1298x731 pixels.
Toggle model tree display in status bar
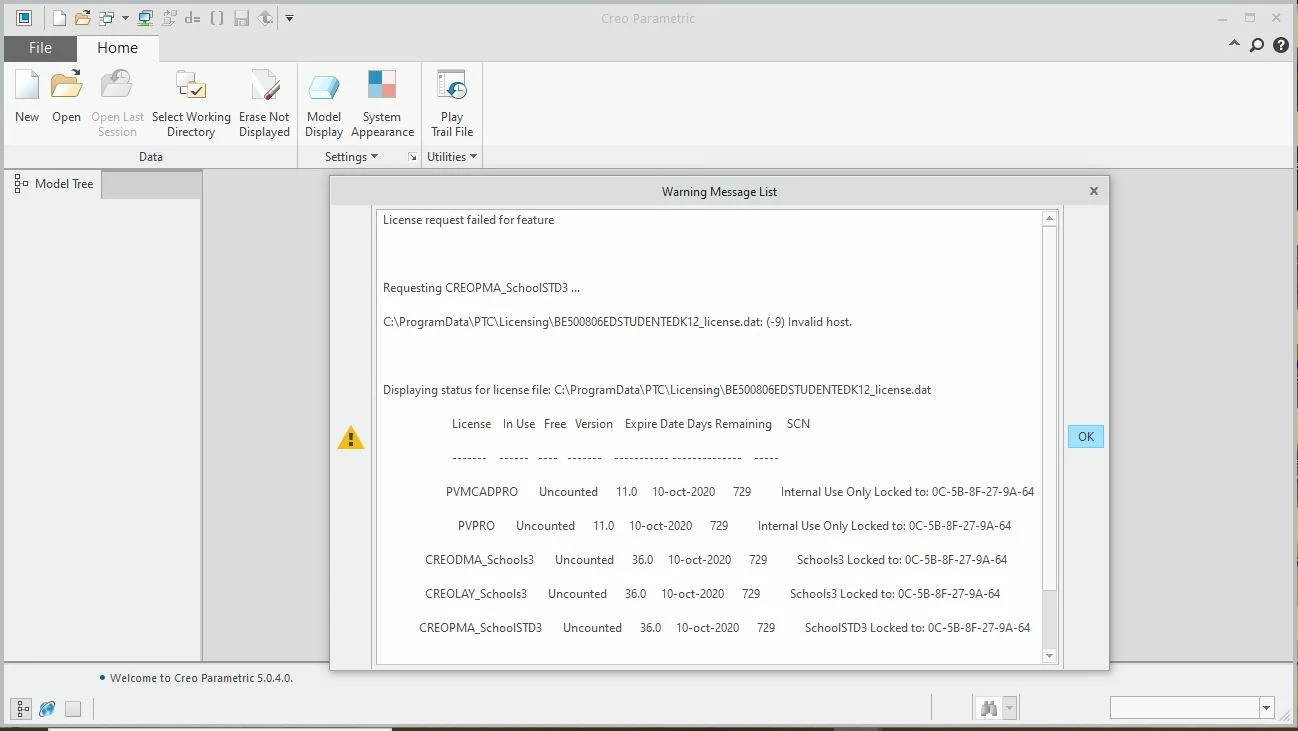21,709
